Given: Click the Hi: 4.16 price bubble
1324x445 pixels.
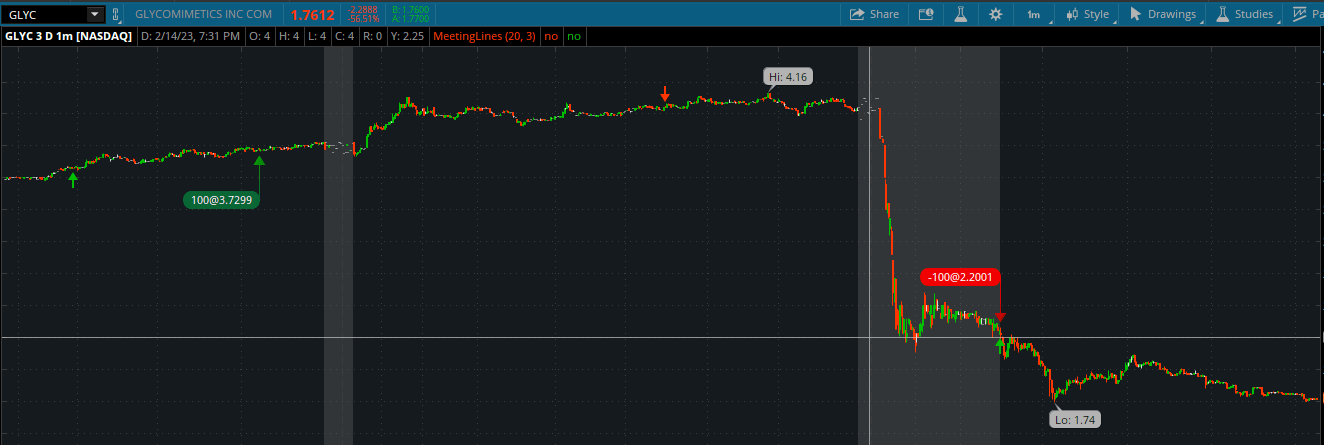Looking at the screenshot, I should click(788, 76).
